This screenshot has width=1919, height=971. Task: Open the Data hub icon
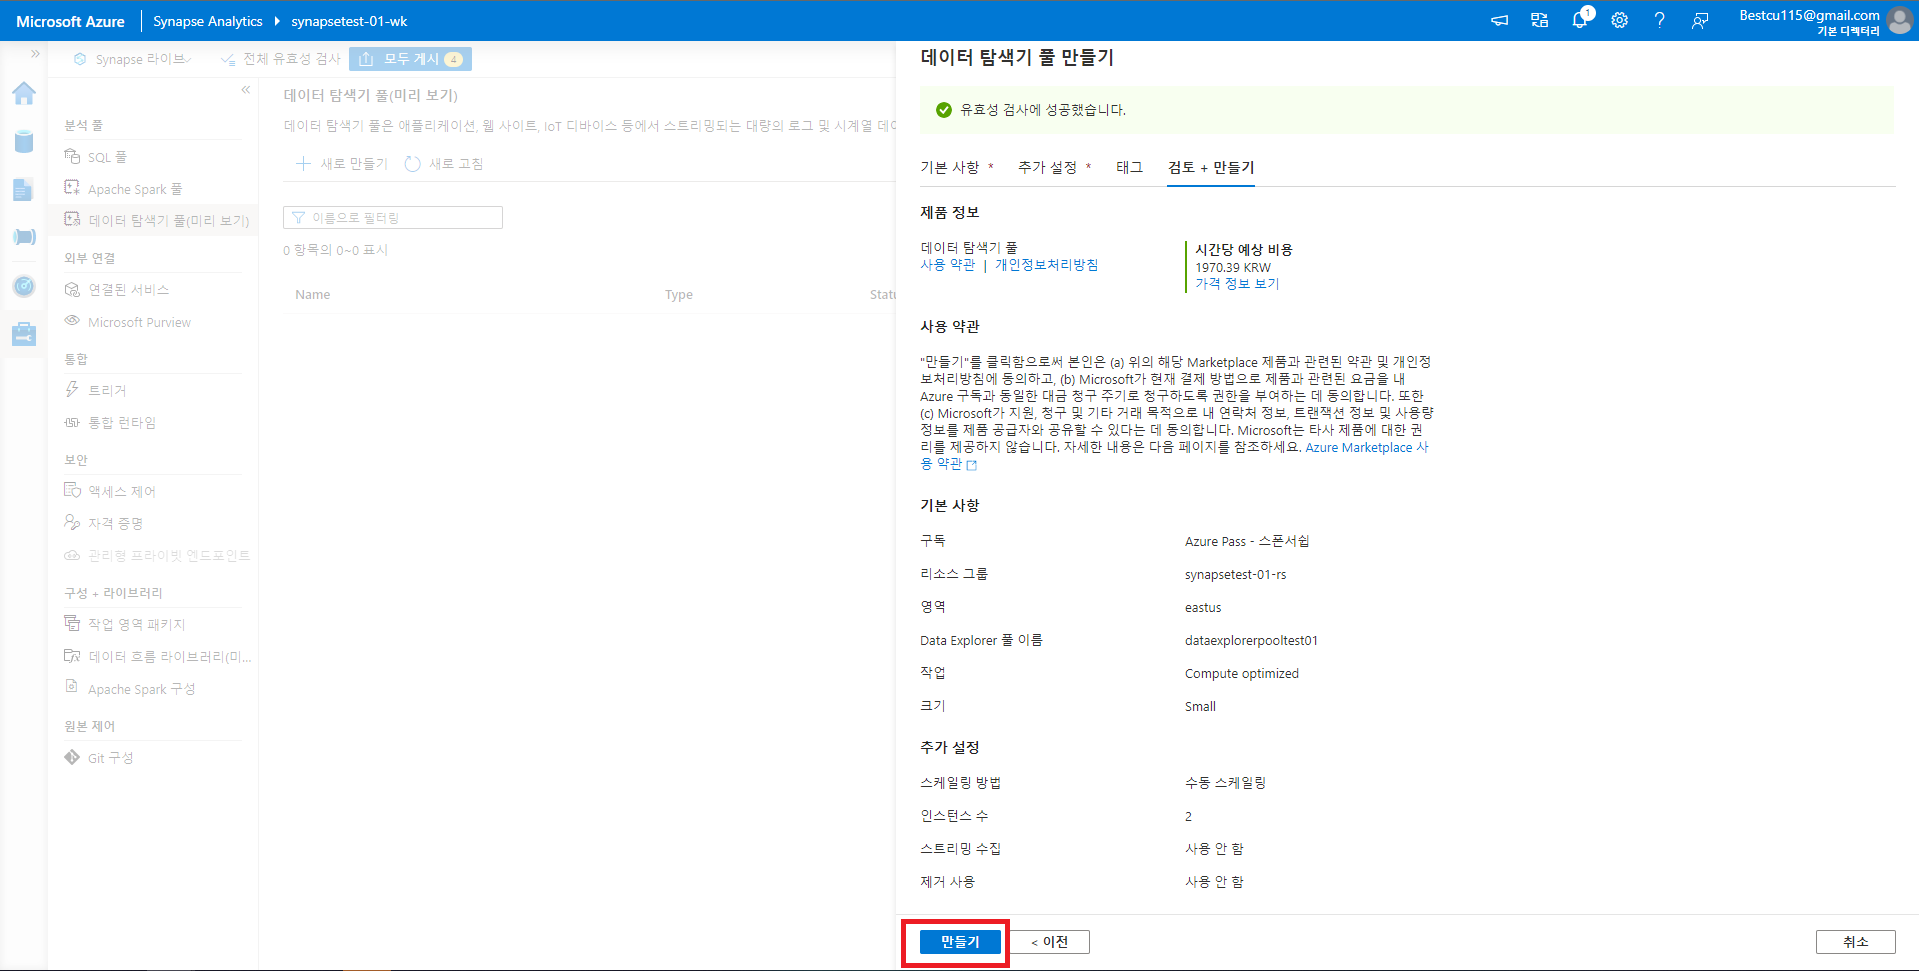click(x=24, y=141)
